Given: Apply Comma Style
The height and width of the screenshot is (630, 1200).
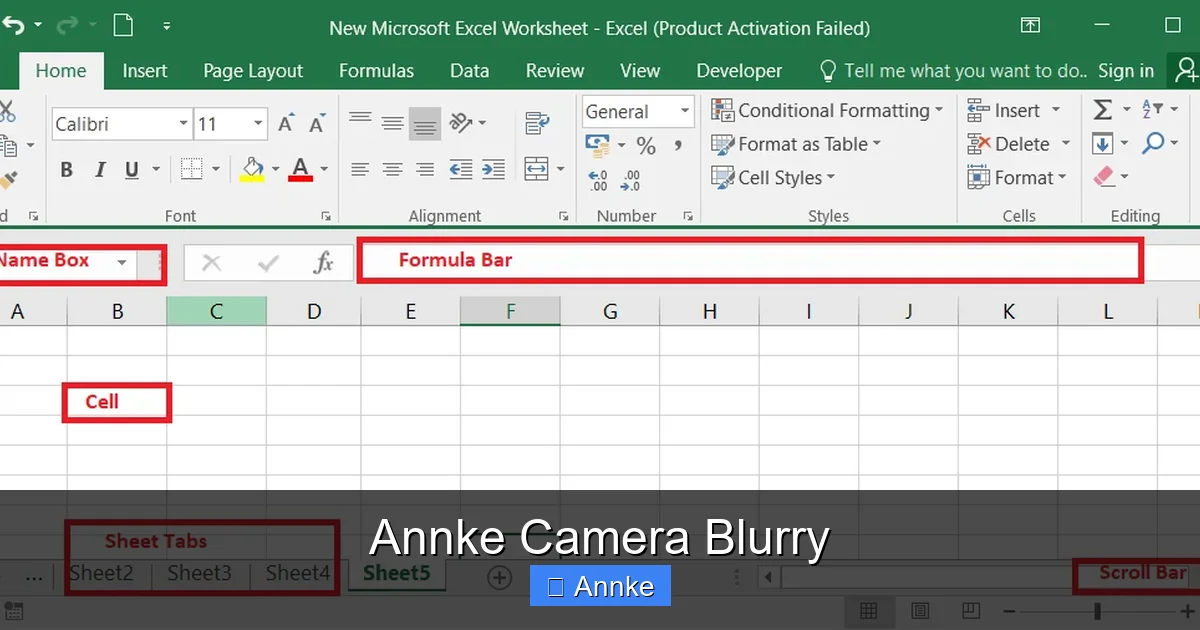Looking at the screenshot, I should point(678,146).
